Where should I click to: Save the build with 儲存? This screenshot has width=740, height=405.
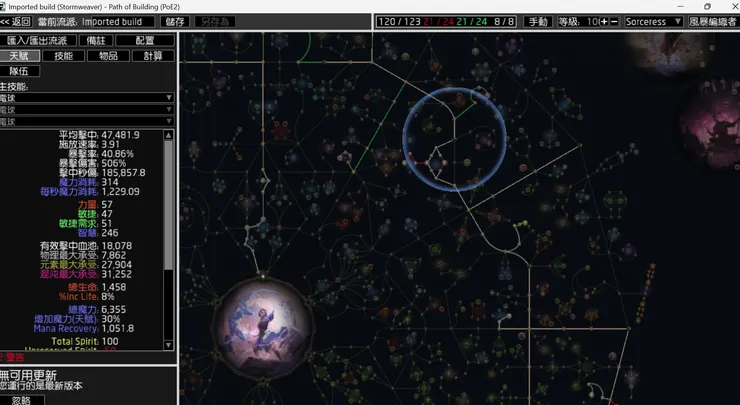coord(175,22)
